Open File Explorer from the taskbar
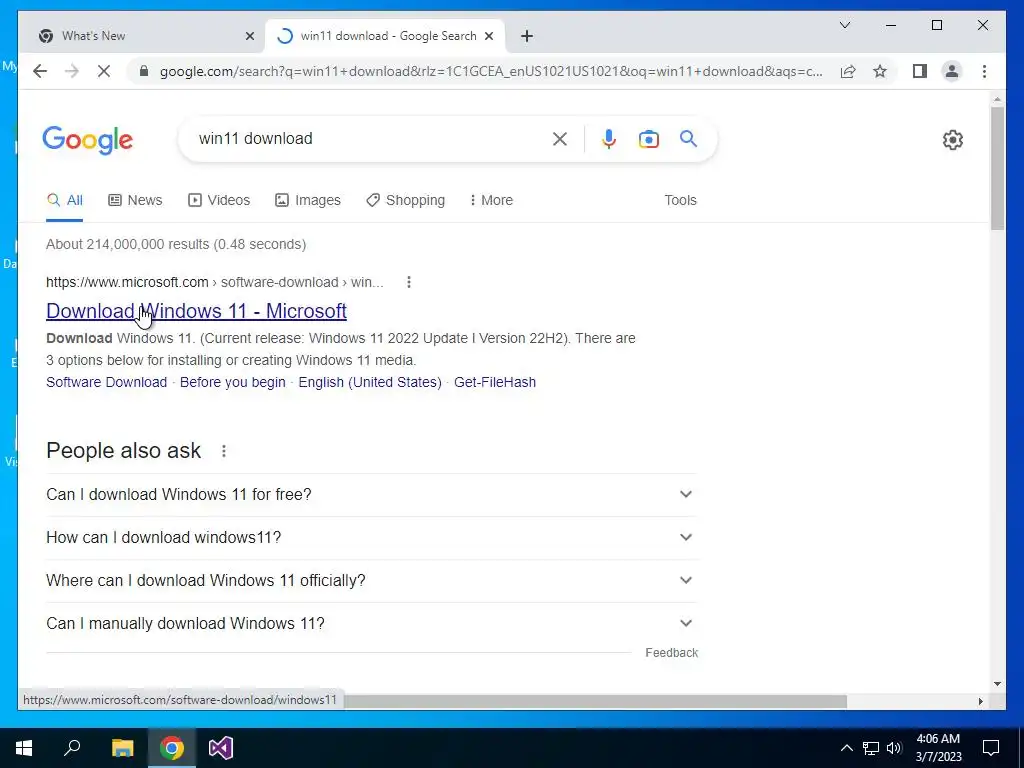 click(122, 748)
